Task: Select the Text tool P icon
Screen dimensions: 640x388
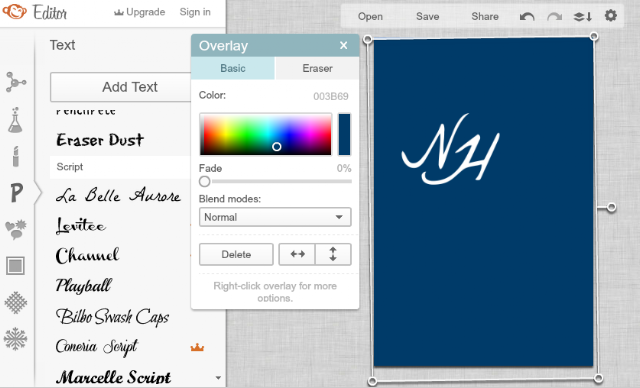Action: click(16, 193)
